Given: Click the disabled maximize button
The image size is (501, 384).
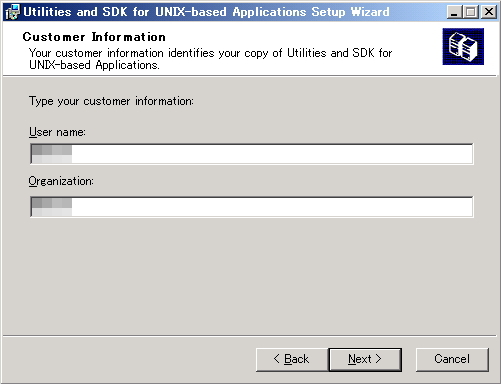Looking at the screenshot, I should 471,12.
